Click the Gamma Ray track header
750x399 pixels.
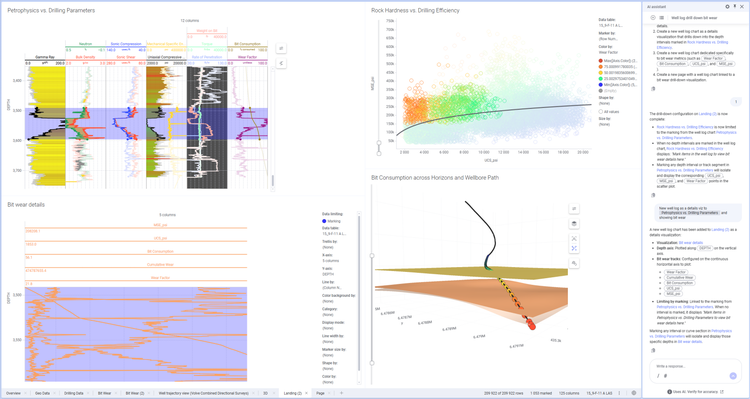(45, 57)
